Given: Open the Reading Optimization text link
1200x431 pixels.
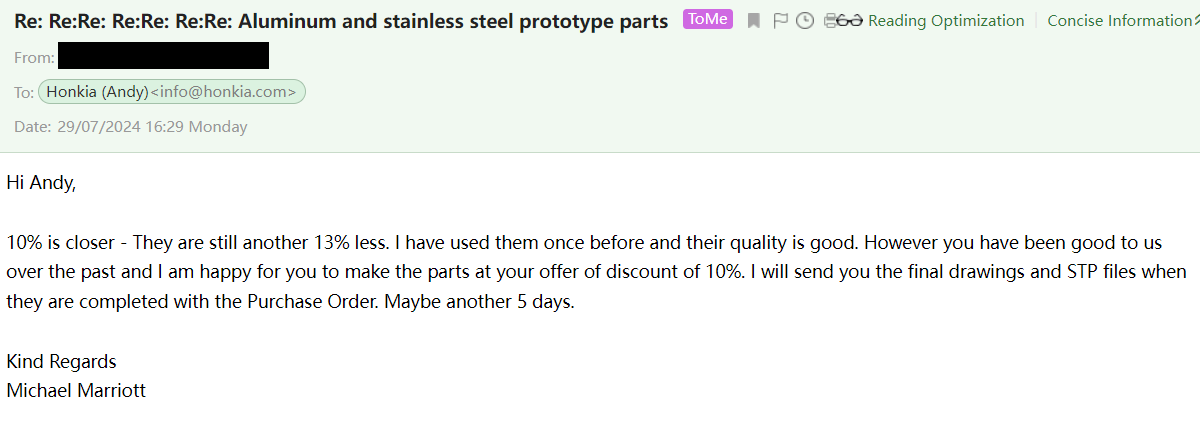Looking at the screenshot, I should pyautogui.click(x=946, y=20).
